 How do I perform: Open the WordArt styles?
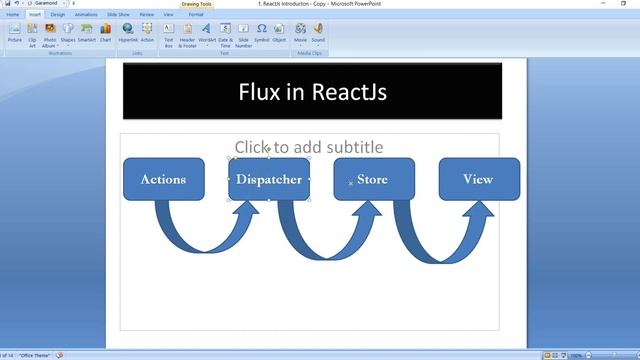coord(207,35)
